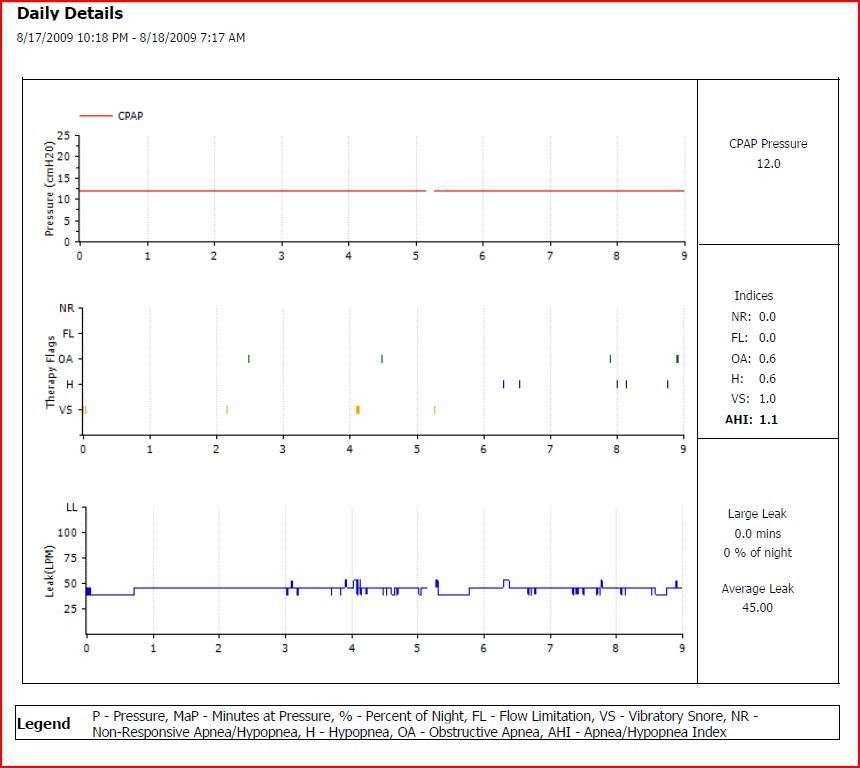The image size is (860, 768).
Task: Click the OA: 0.6 index entry
Action: pos(754,359)
